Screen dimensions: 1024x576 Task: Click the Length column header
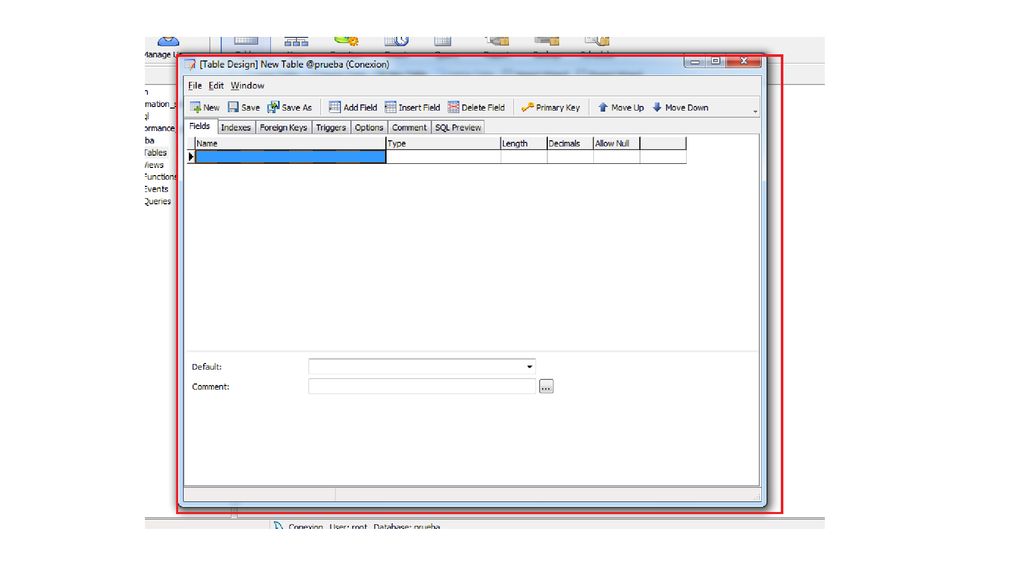(524, 143)
